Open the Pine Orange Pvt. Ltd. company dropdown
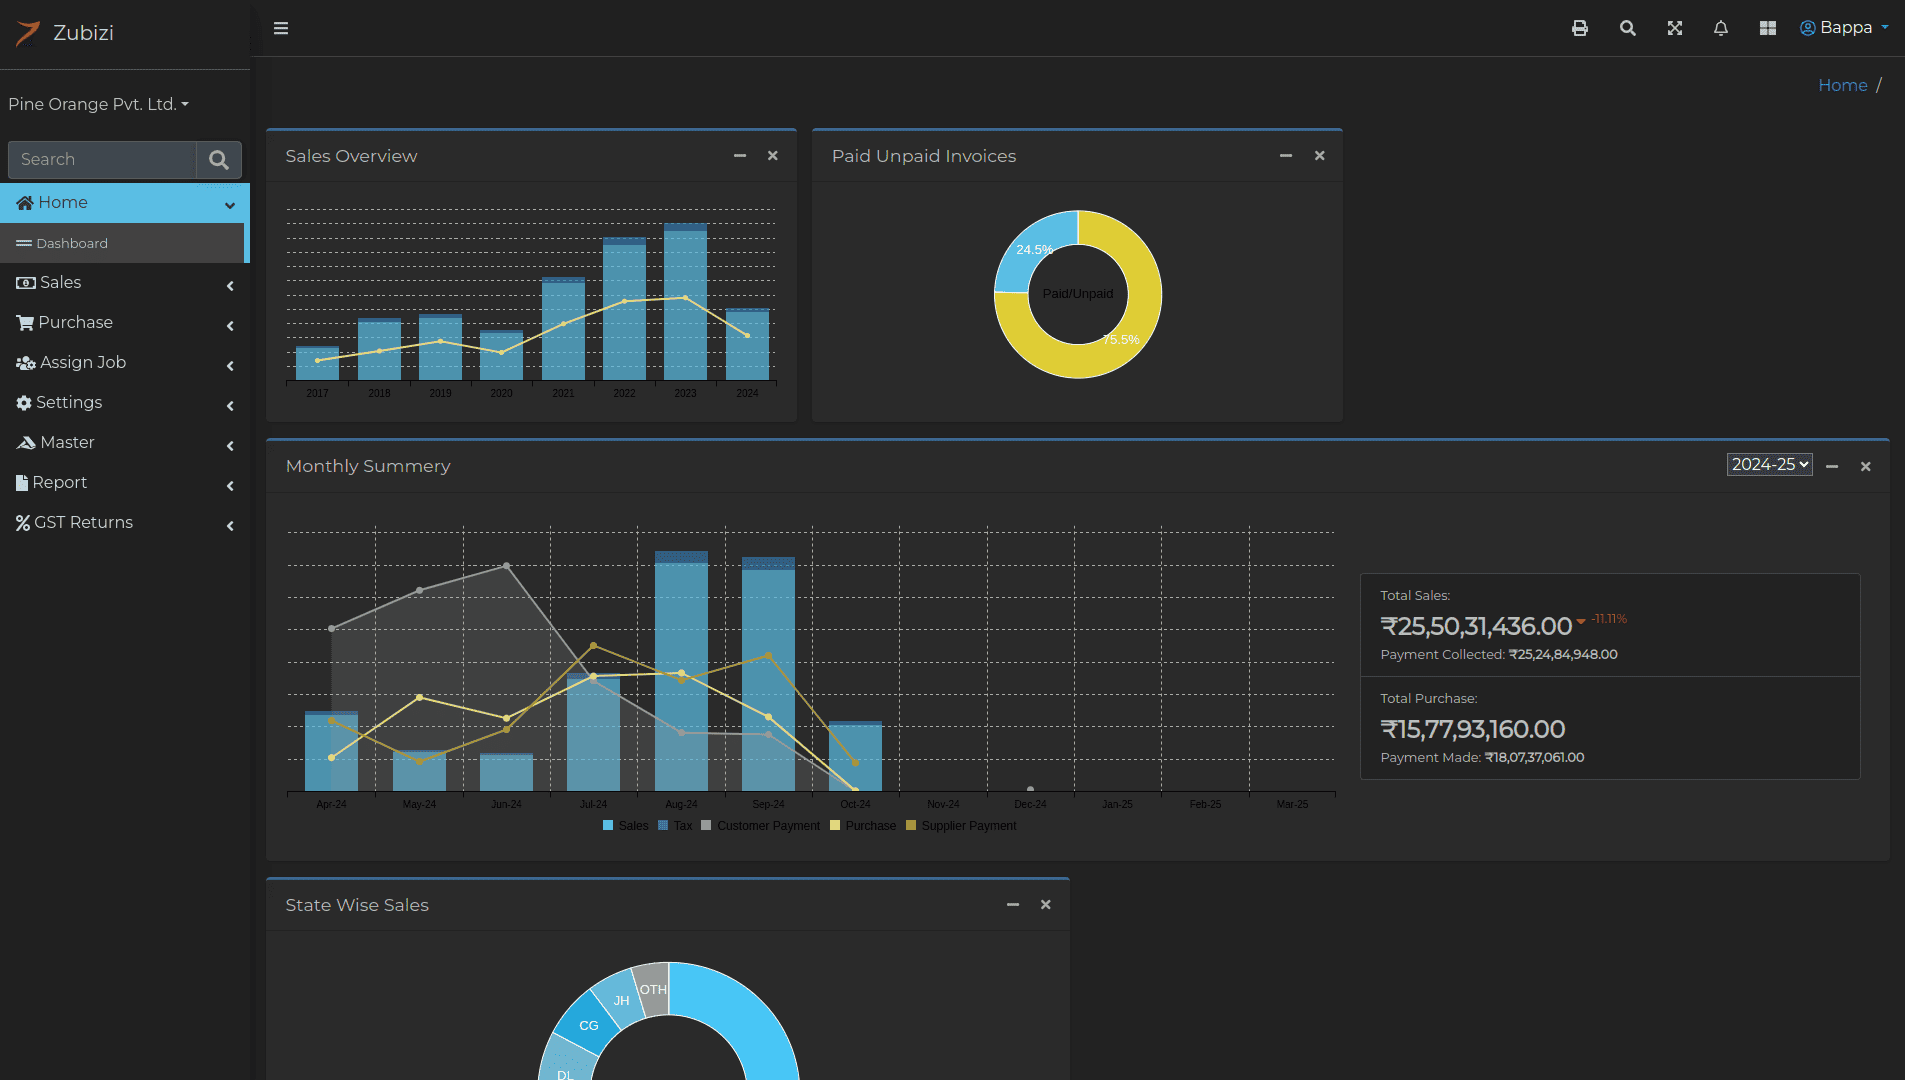Image resolution: width=1905 pixels, height=1080 pixels. pyautogui.click(x=98, y=104)
